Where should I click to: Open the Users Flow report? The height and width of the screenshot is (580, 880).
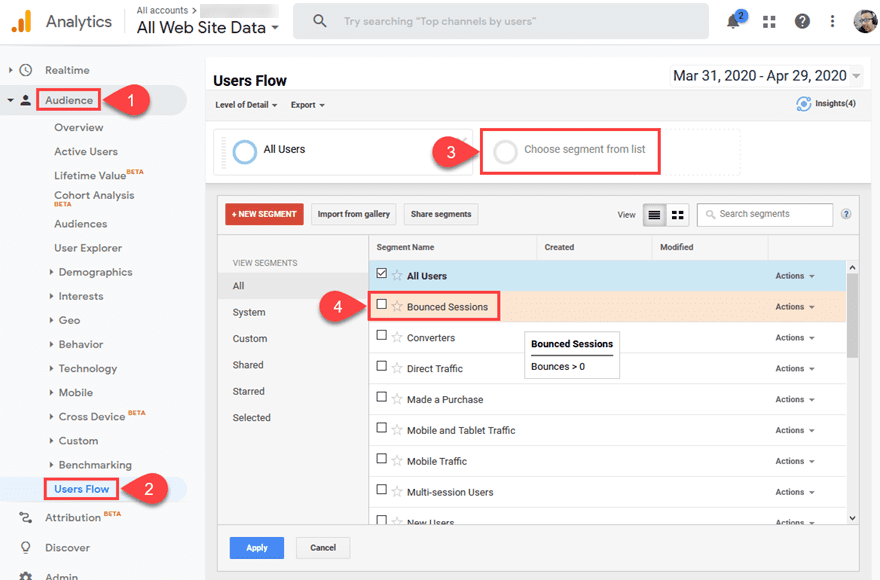point(81,489)
